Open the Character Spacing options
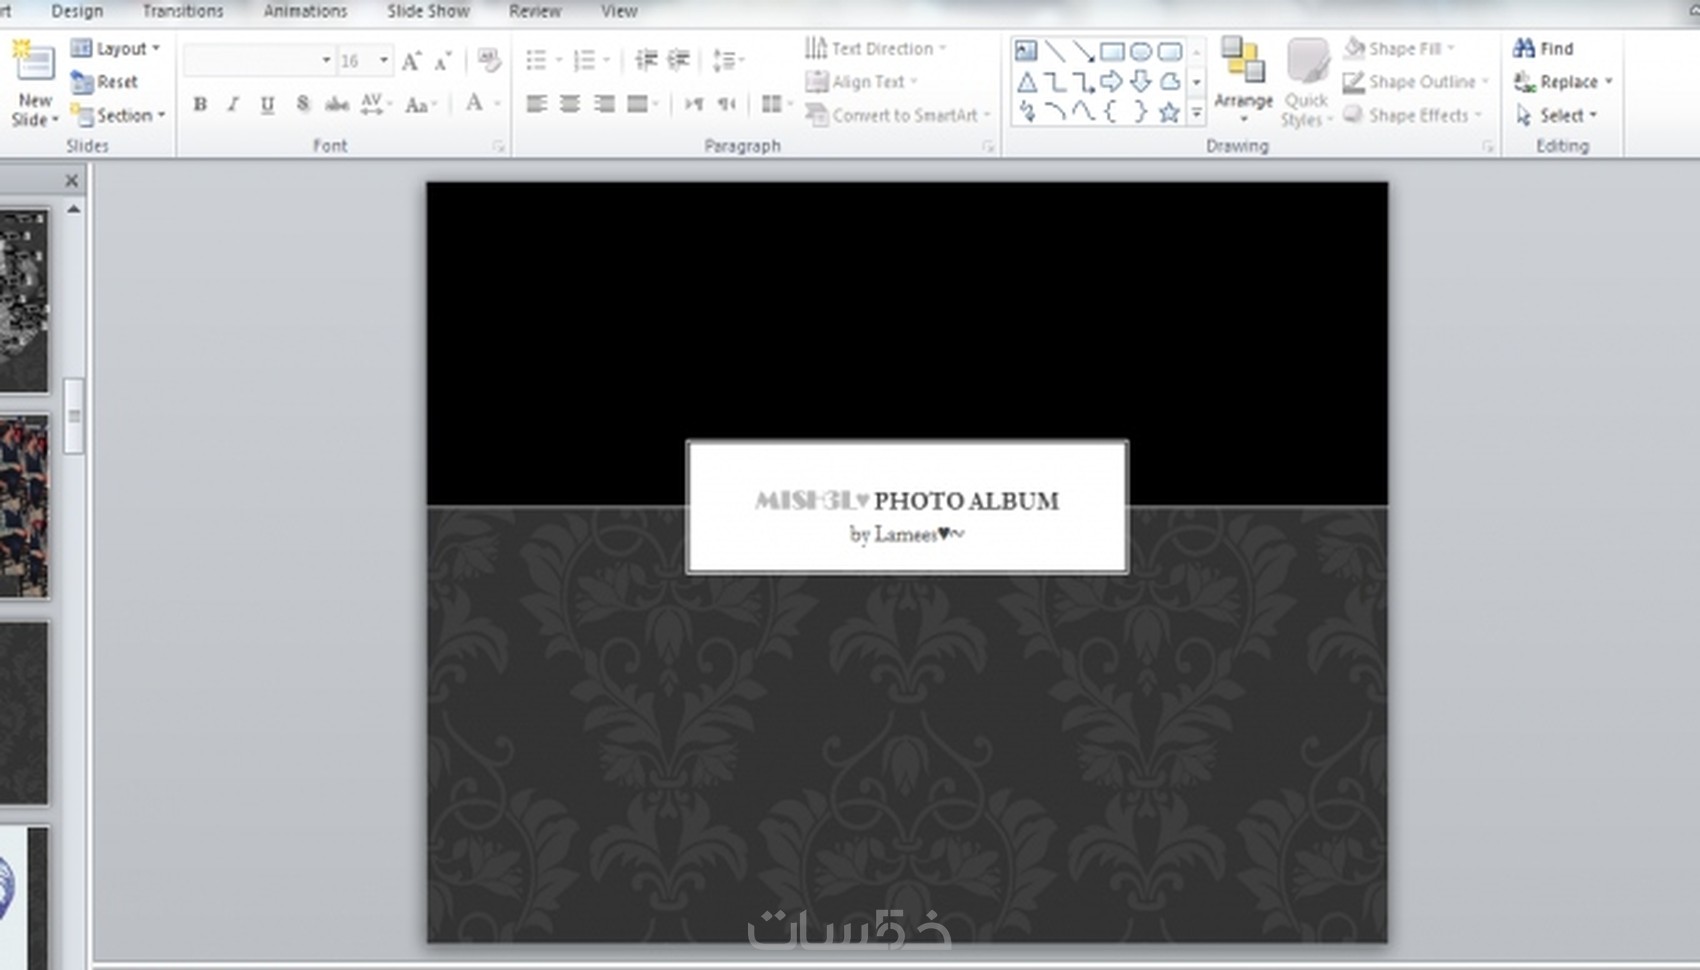The width and height of the screenshot is (1700, 970). (x=374, y=104)
